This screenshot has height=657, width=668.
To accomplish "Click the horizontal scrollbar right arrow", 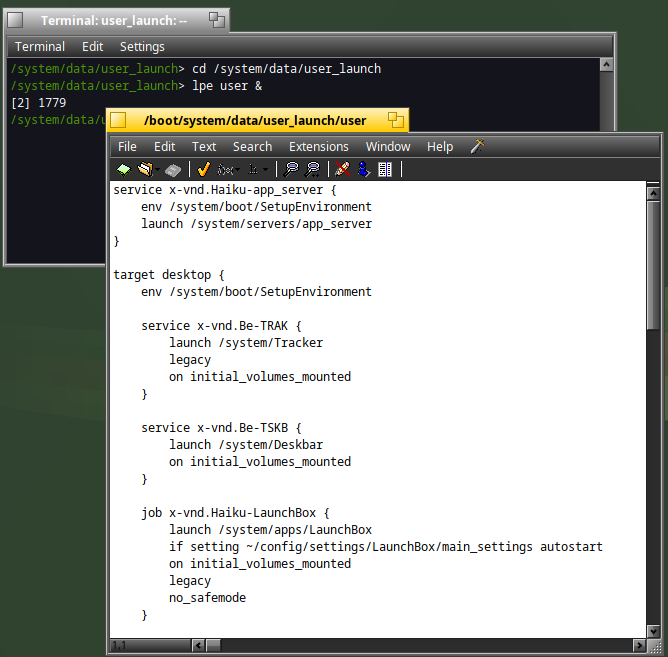I will pyautogui.click(x=639, y=645).
